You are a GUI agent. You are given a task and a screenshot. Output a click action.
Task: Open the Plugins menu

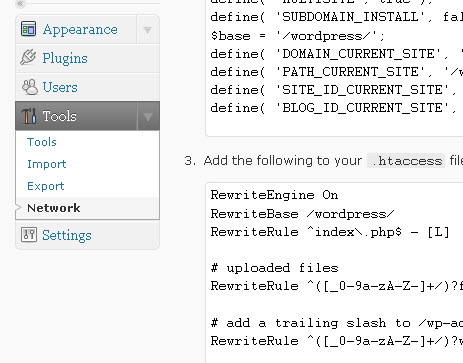click(x=65, y=58)
